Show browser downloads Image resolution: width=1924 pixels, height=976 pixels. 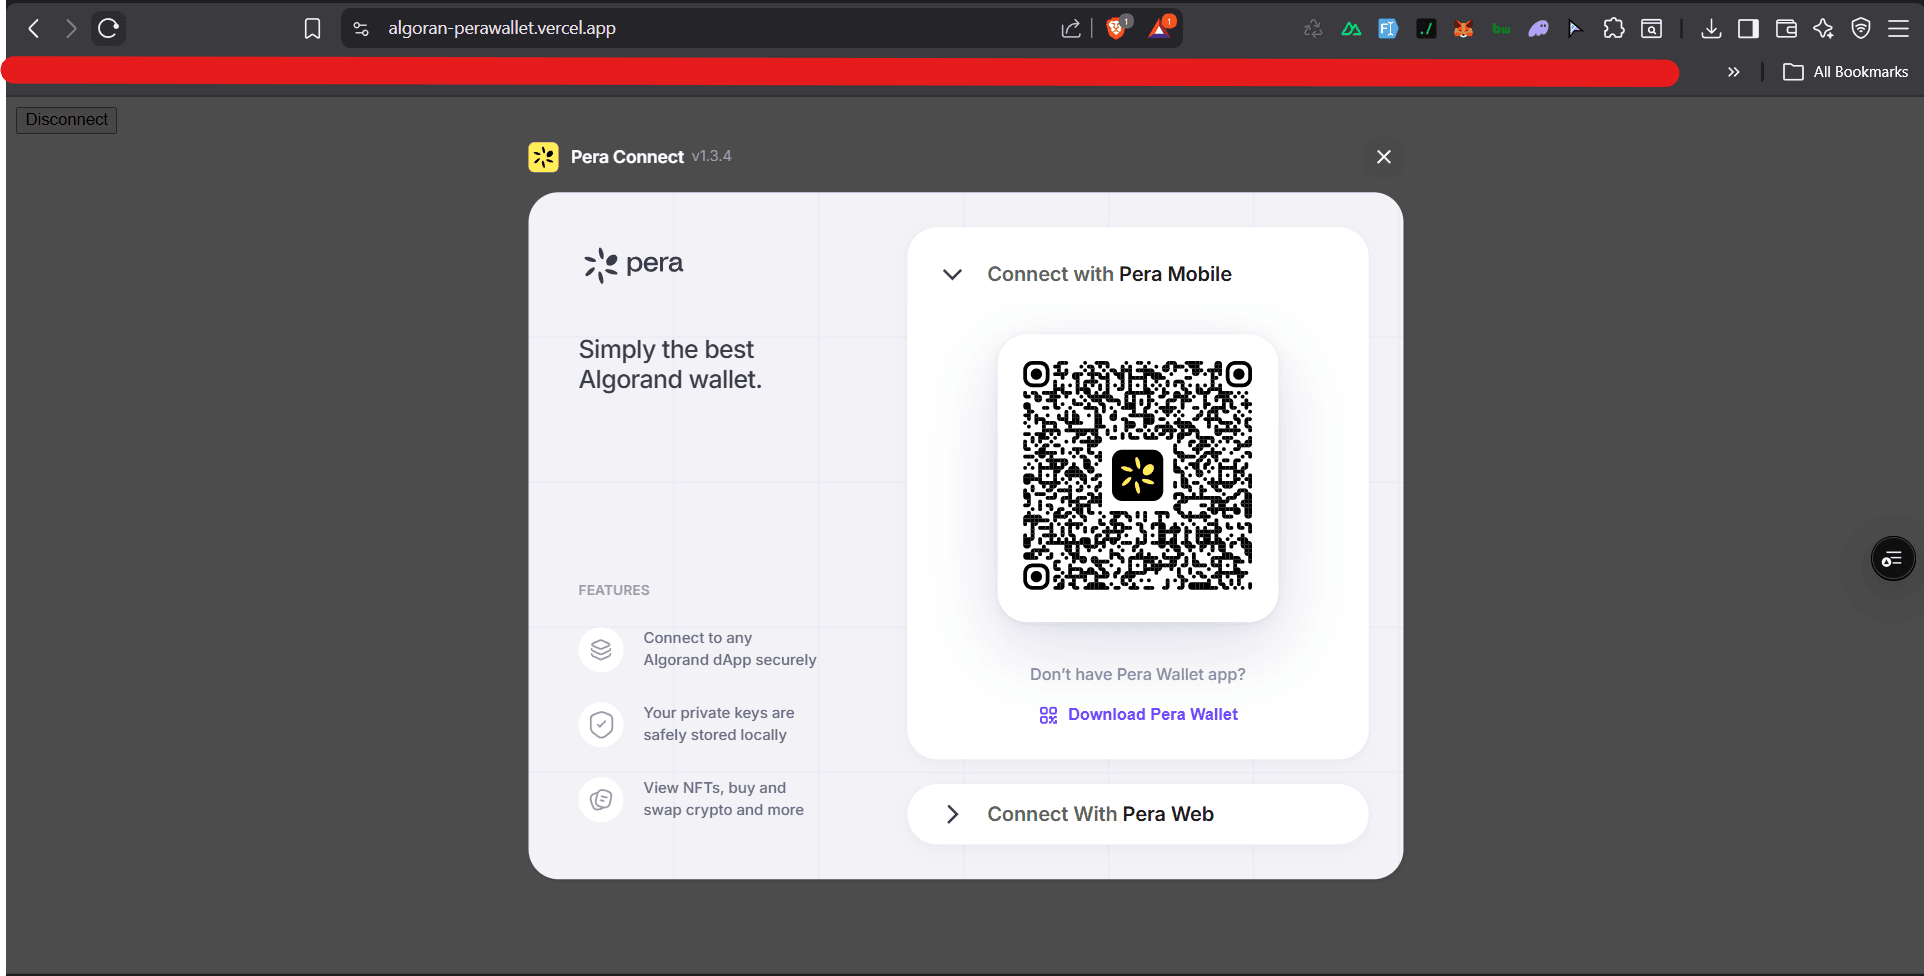pyautogui.click(x=1711, y=29)
